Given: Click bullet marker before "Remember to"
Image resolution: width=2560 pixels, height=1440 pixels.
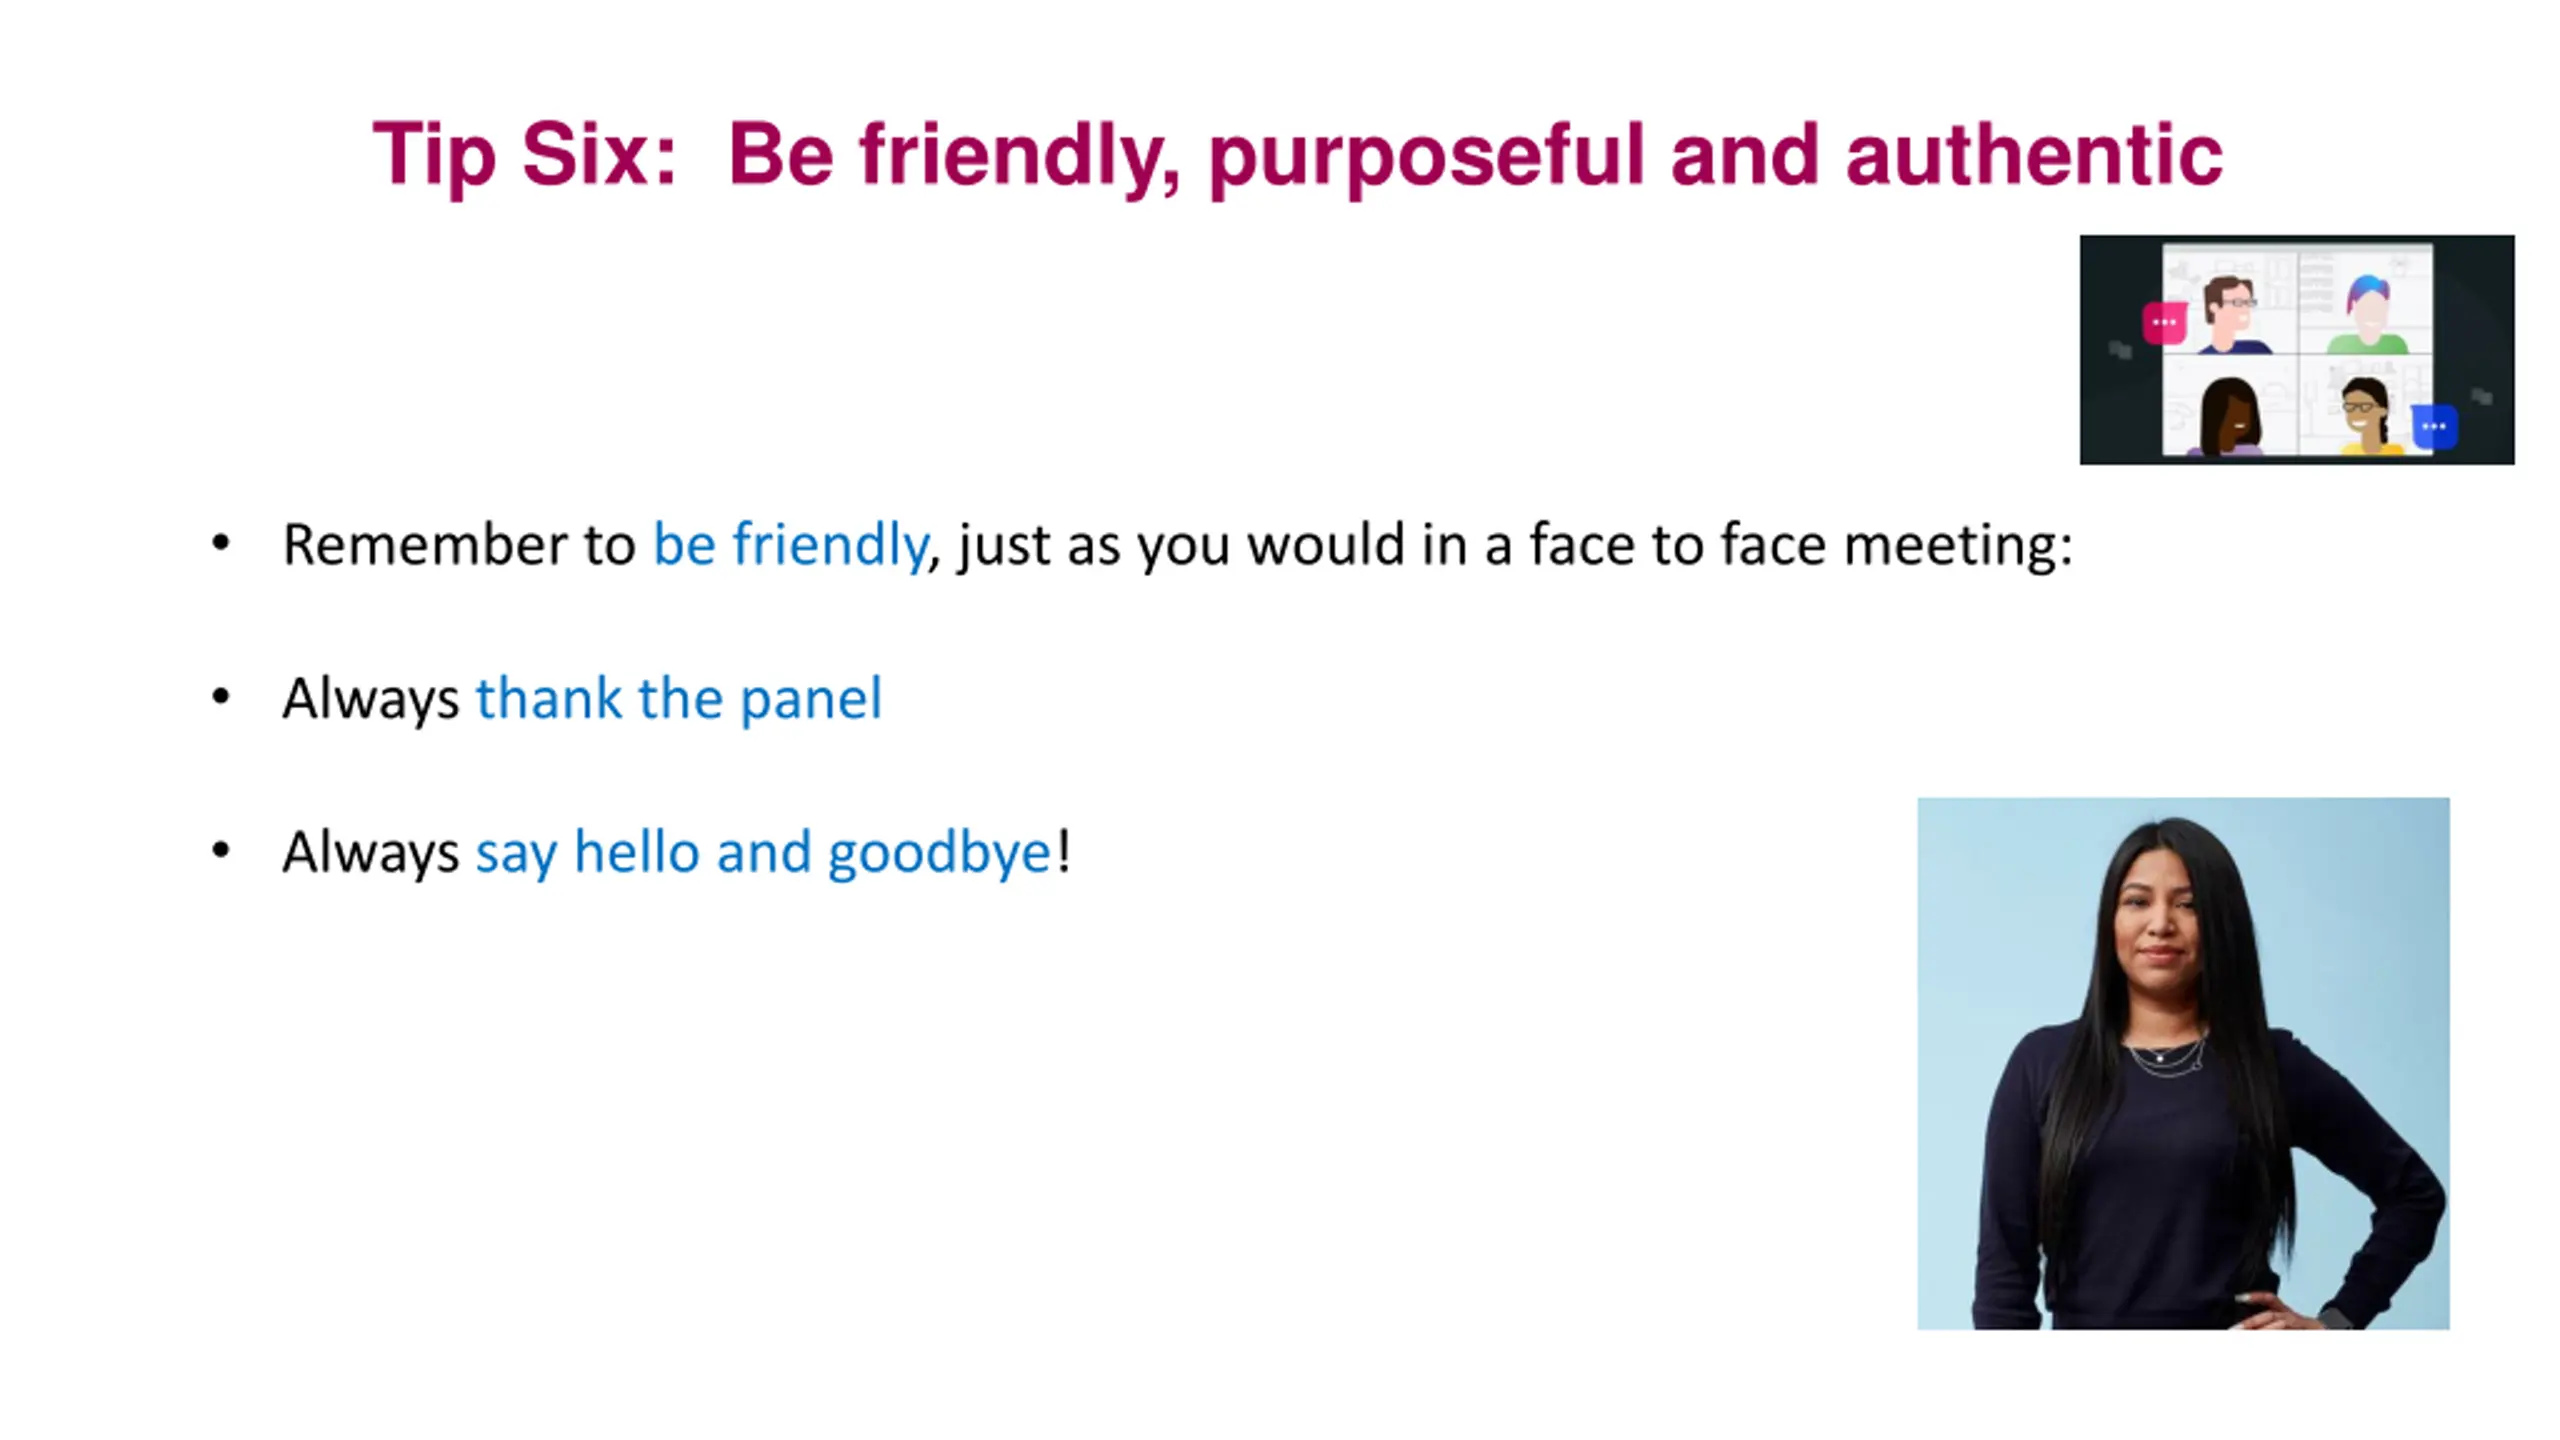Looking at the screenshot, I should [221, 544].
